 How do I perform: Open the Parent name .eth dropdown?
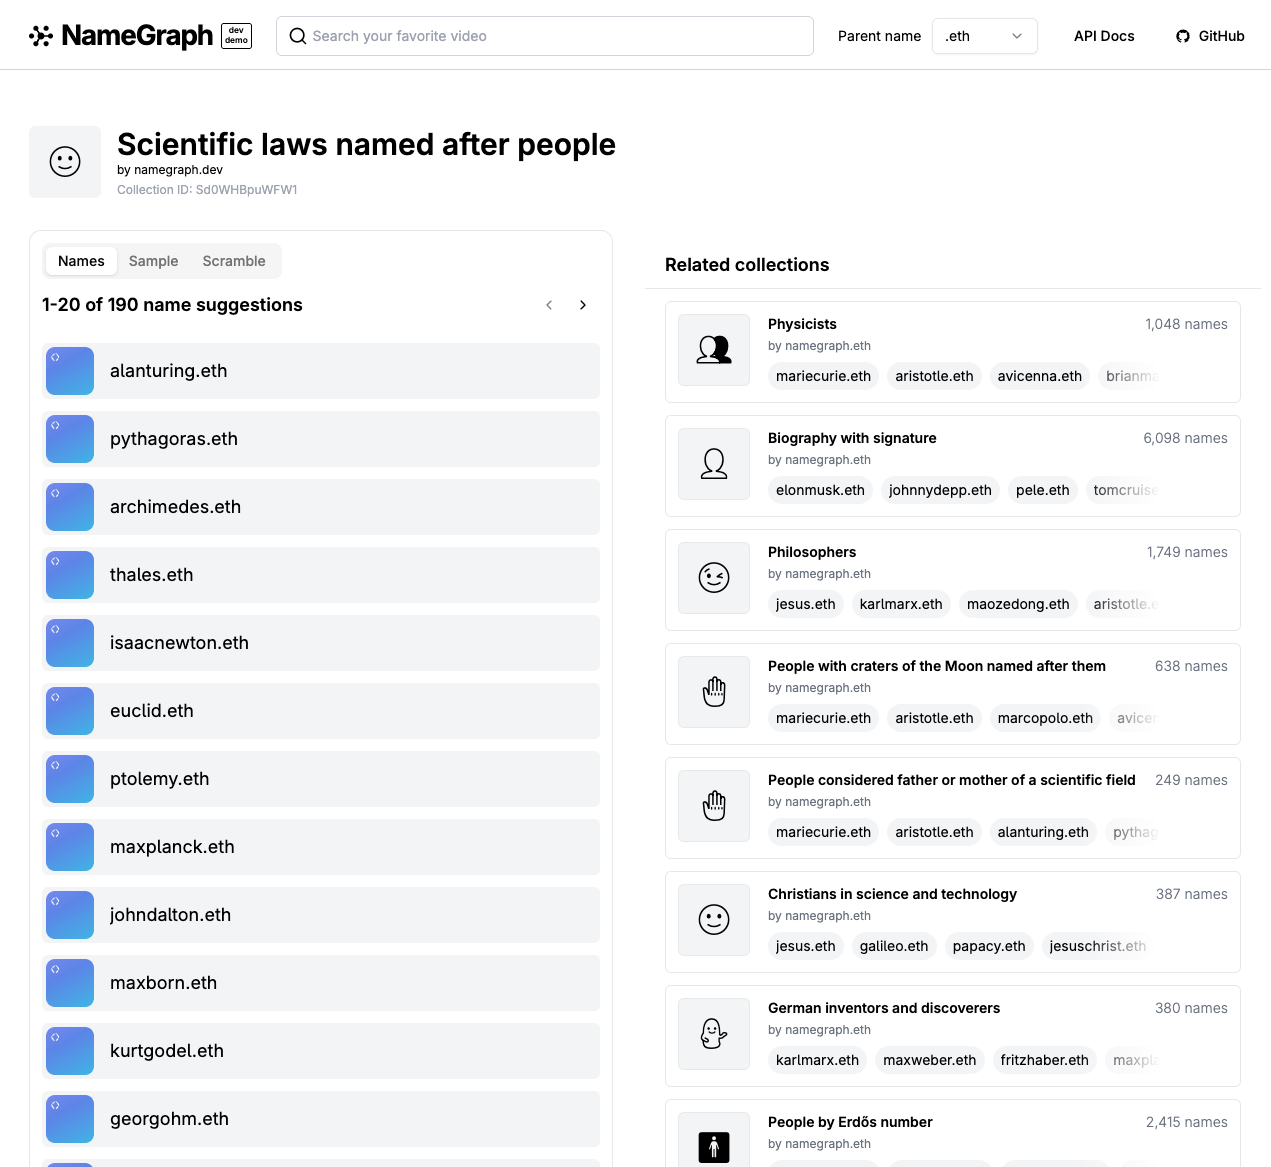click(985, 36)
